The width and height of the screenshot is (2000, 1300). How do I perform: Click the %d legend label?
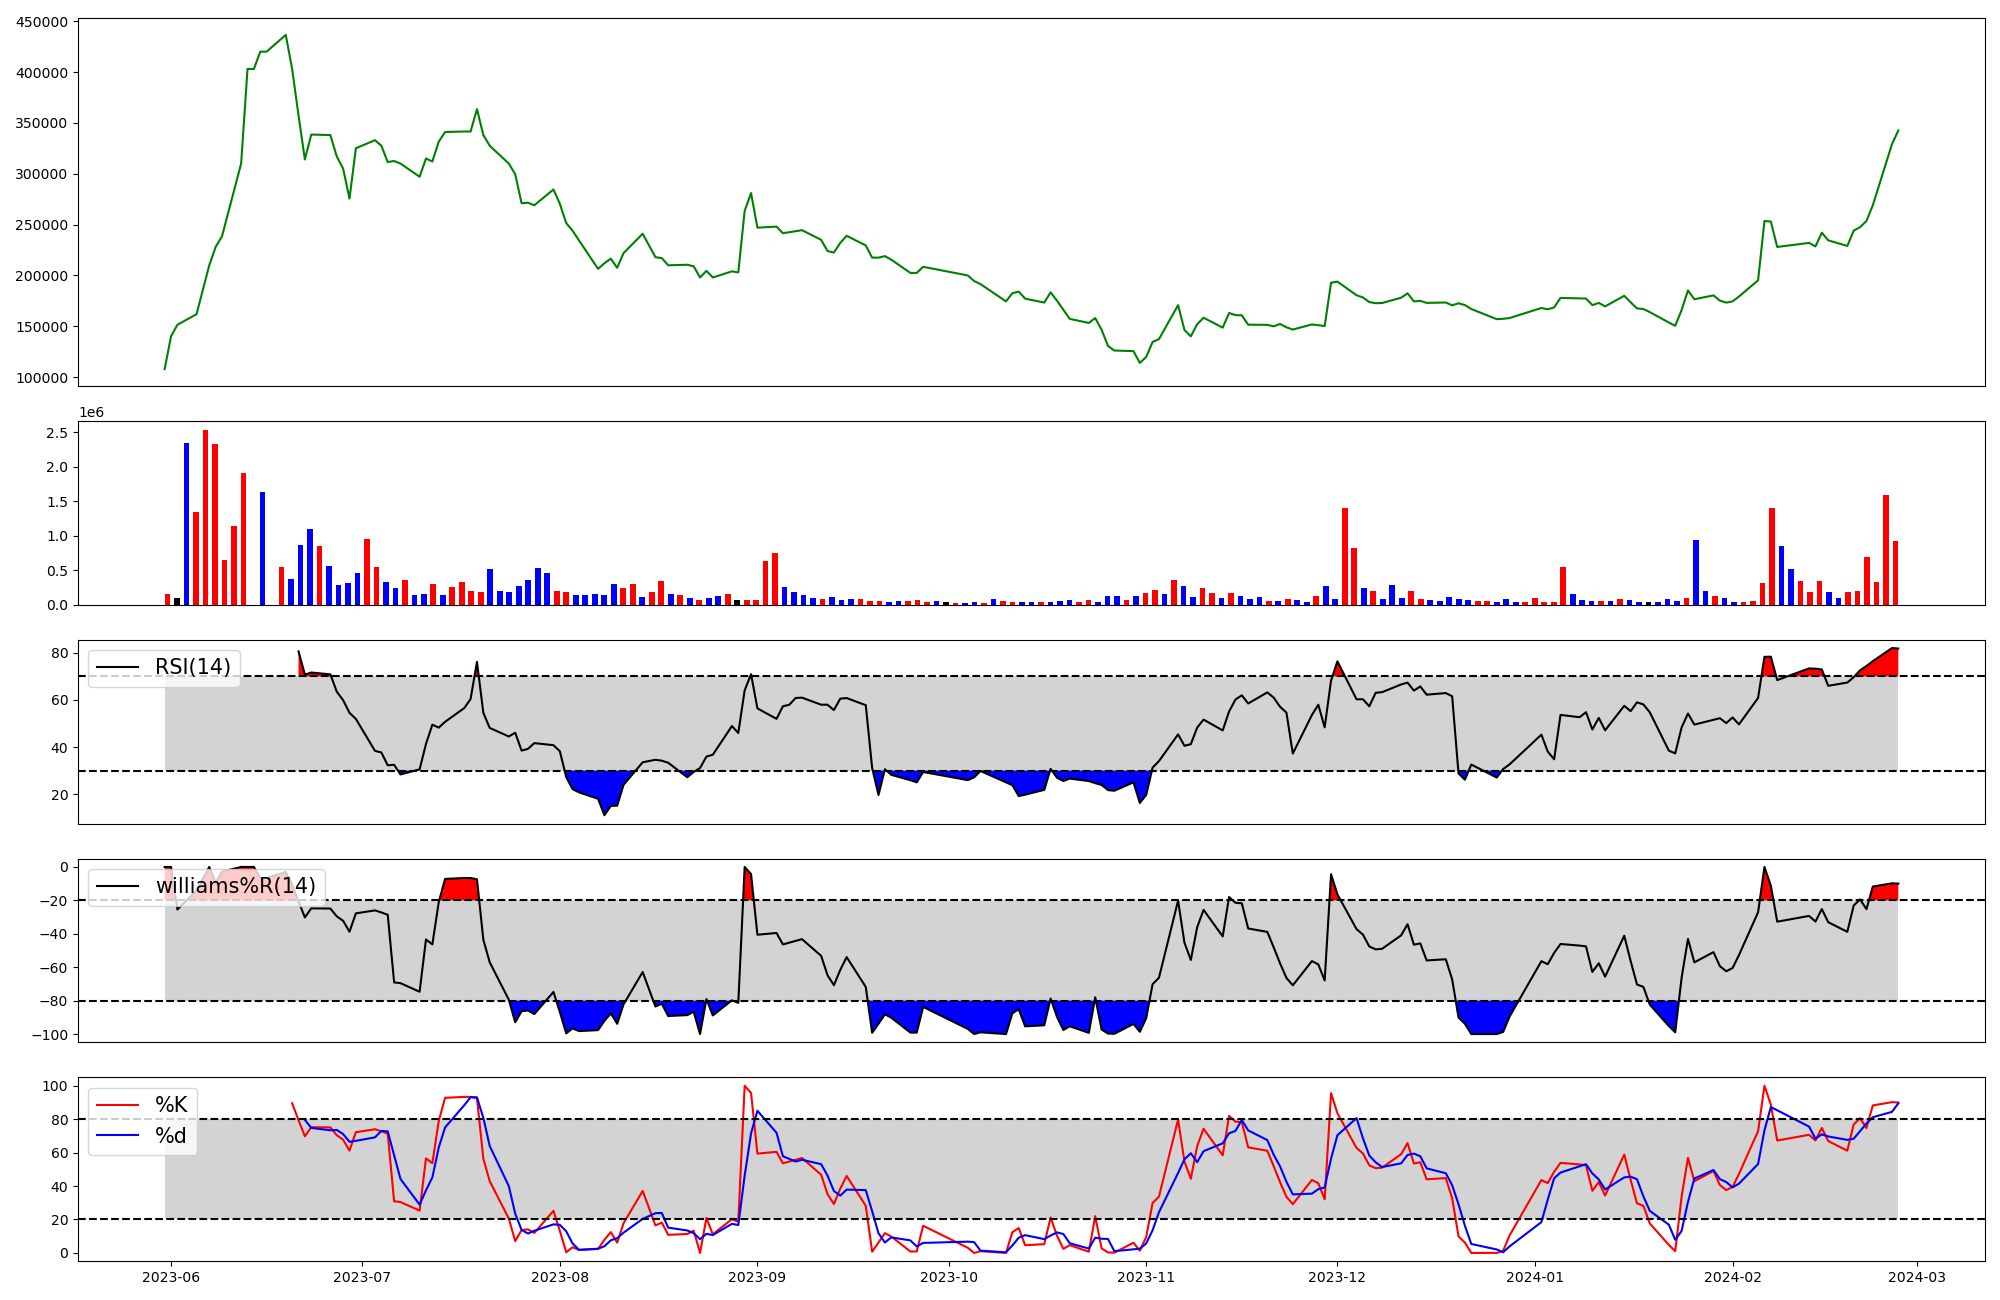(x=171, y=1136)
